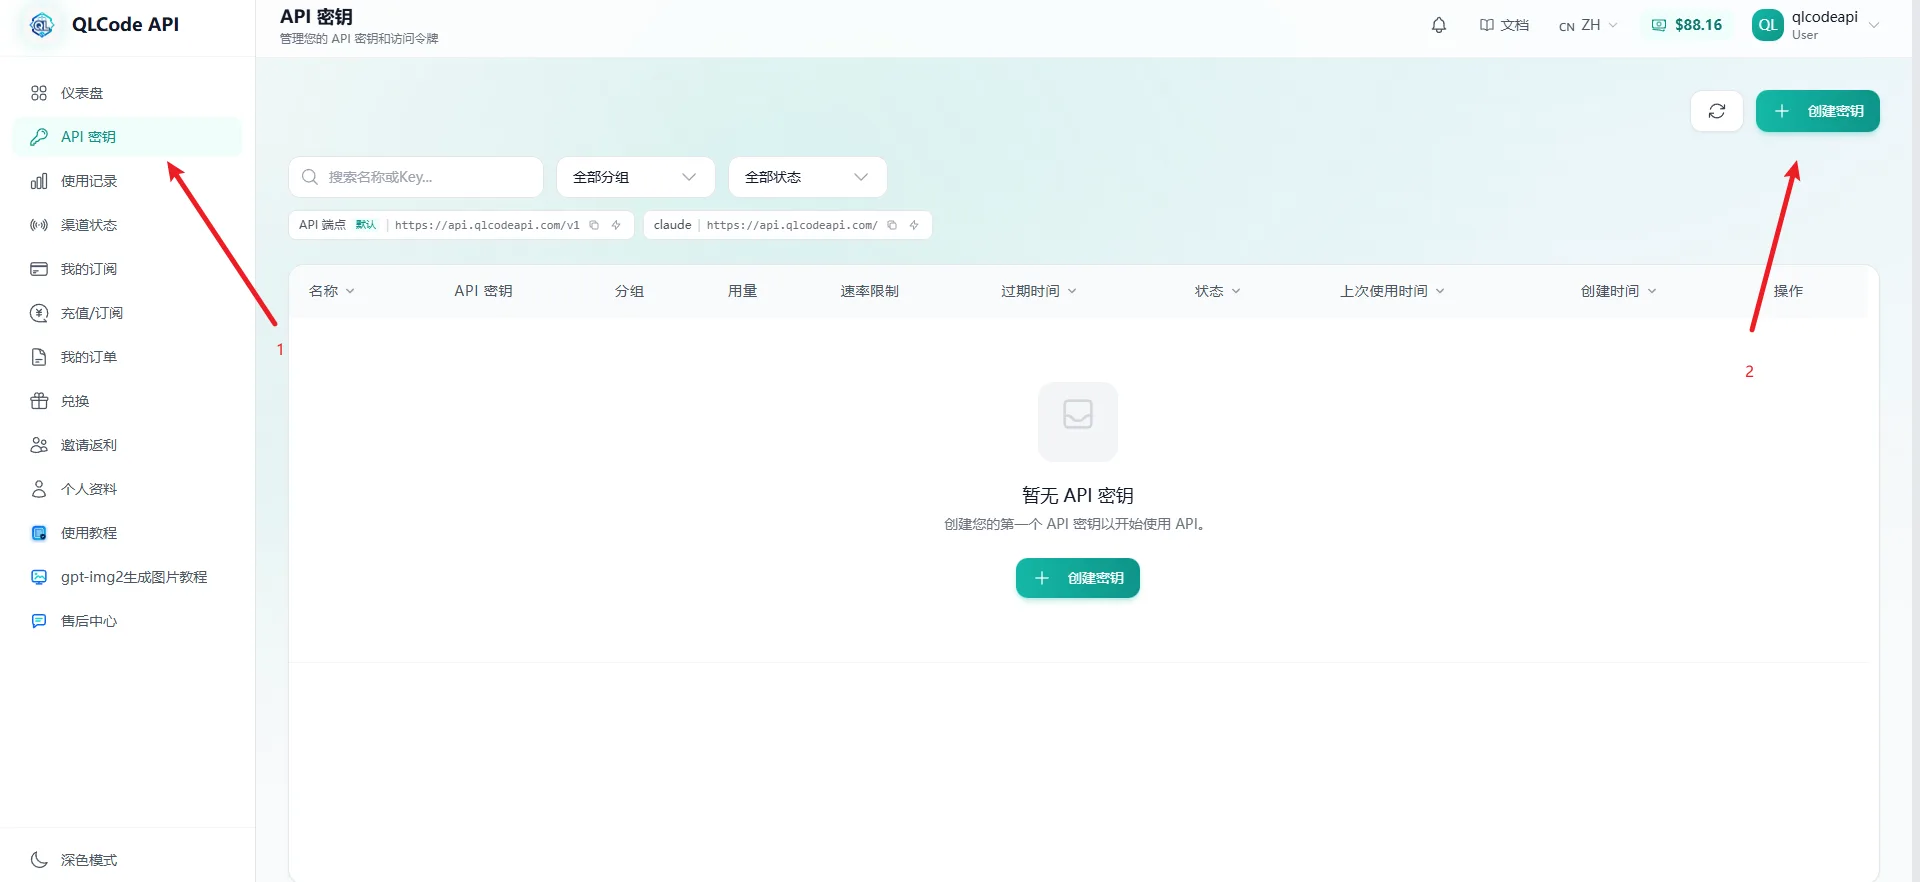
Task: Open the 使用教程 blue icon
Action: 39,533
